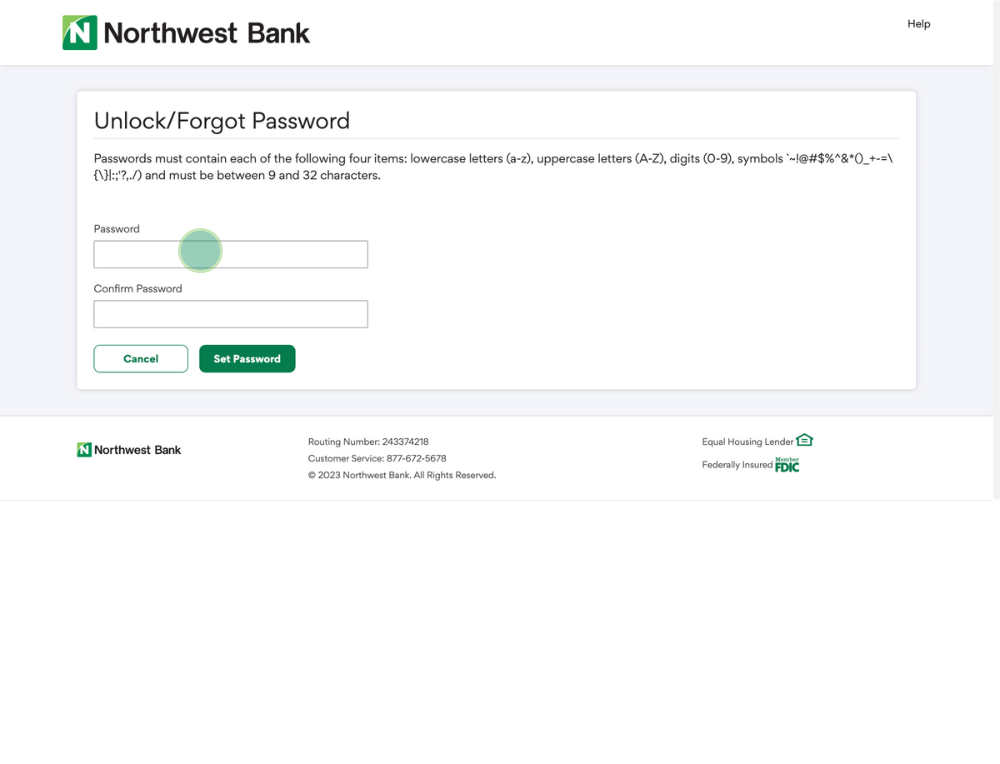Click the Member FDIC logo
The height and width of the screenshot is (764, 1000).
pos(787,465)
